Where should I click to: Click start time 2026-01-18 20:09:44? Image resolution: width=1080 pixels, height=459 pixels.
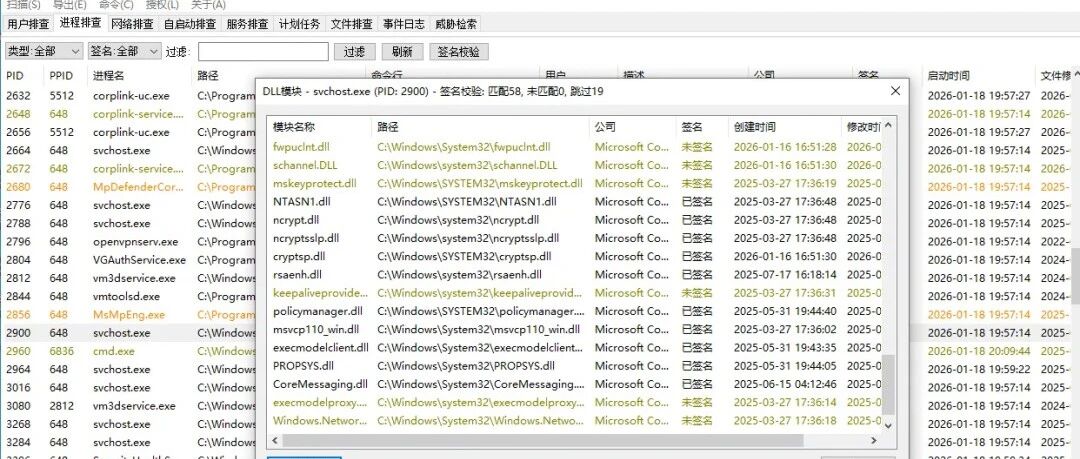(x=979, y=351)
